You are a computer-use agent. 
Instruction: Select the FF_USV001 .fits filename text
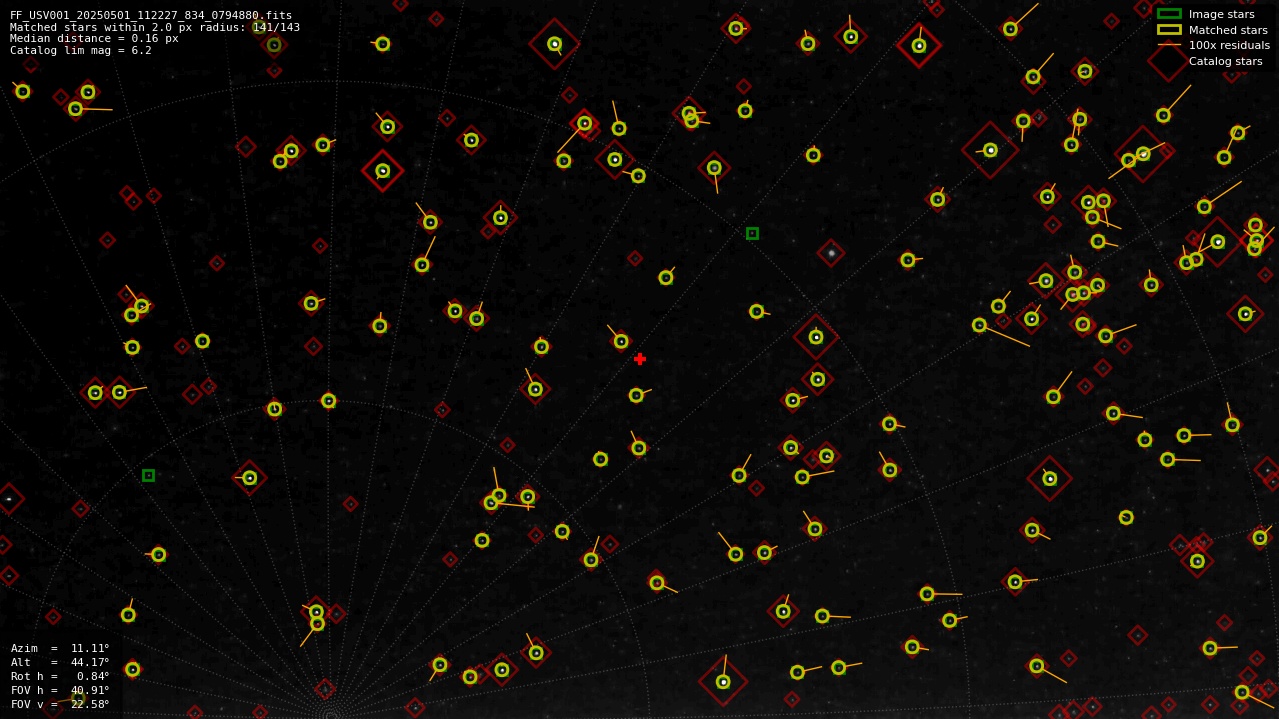coord(151,15)
